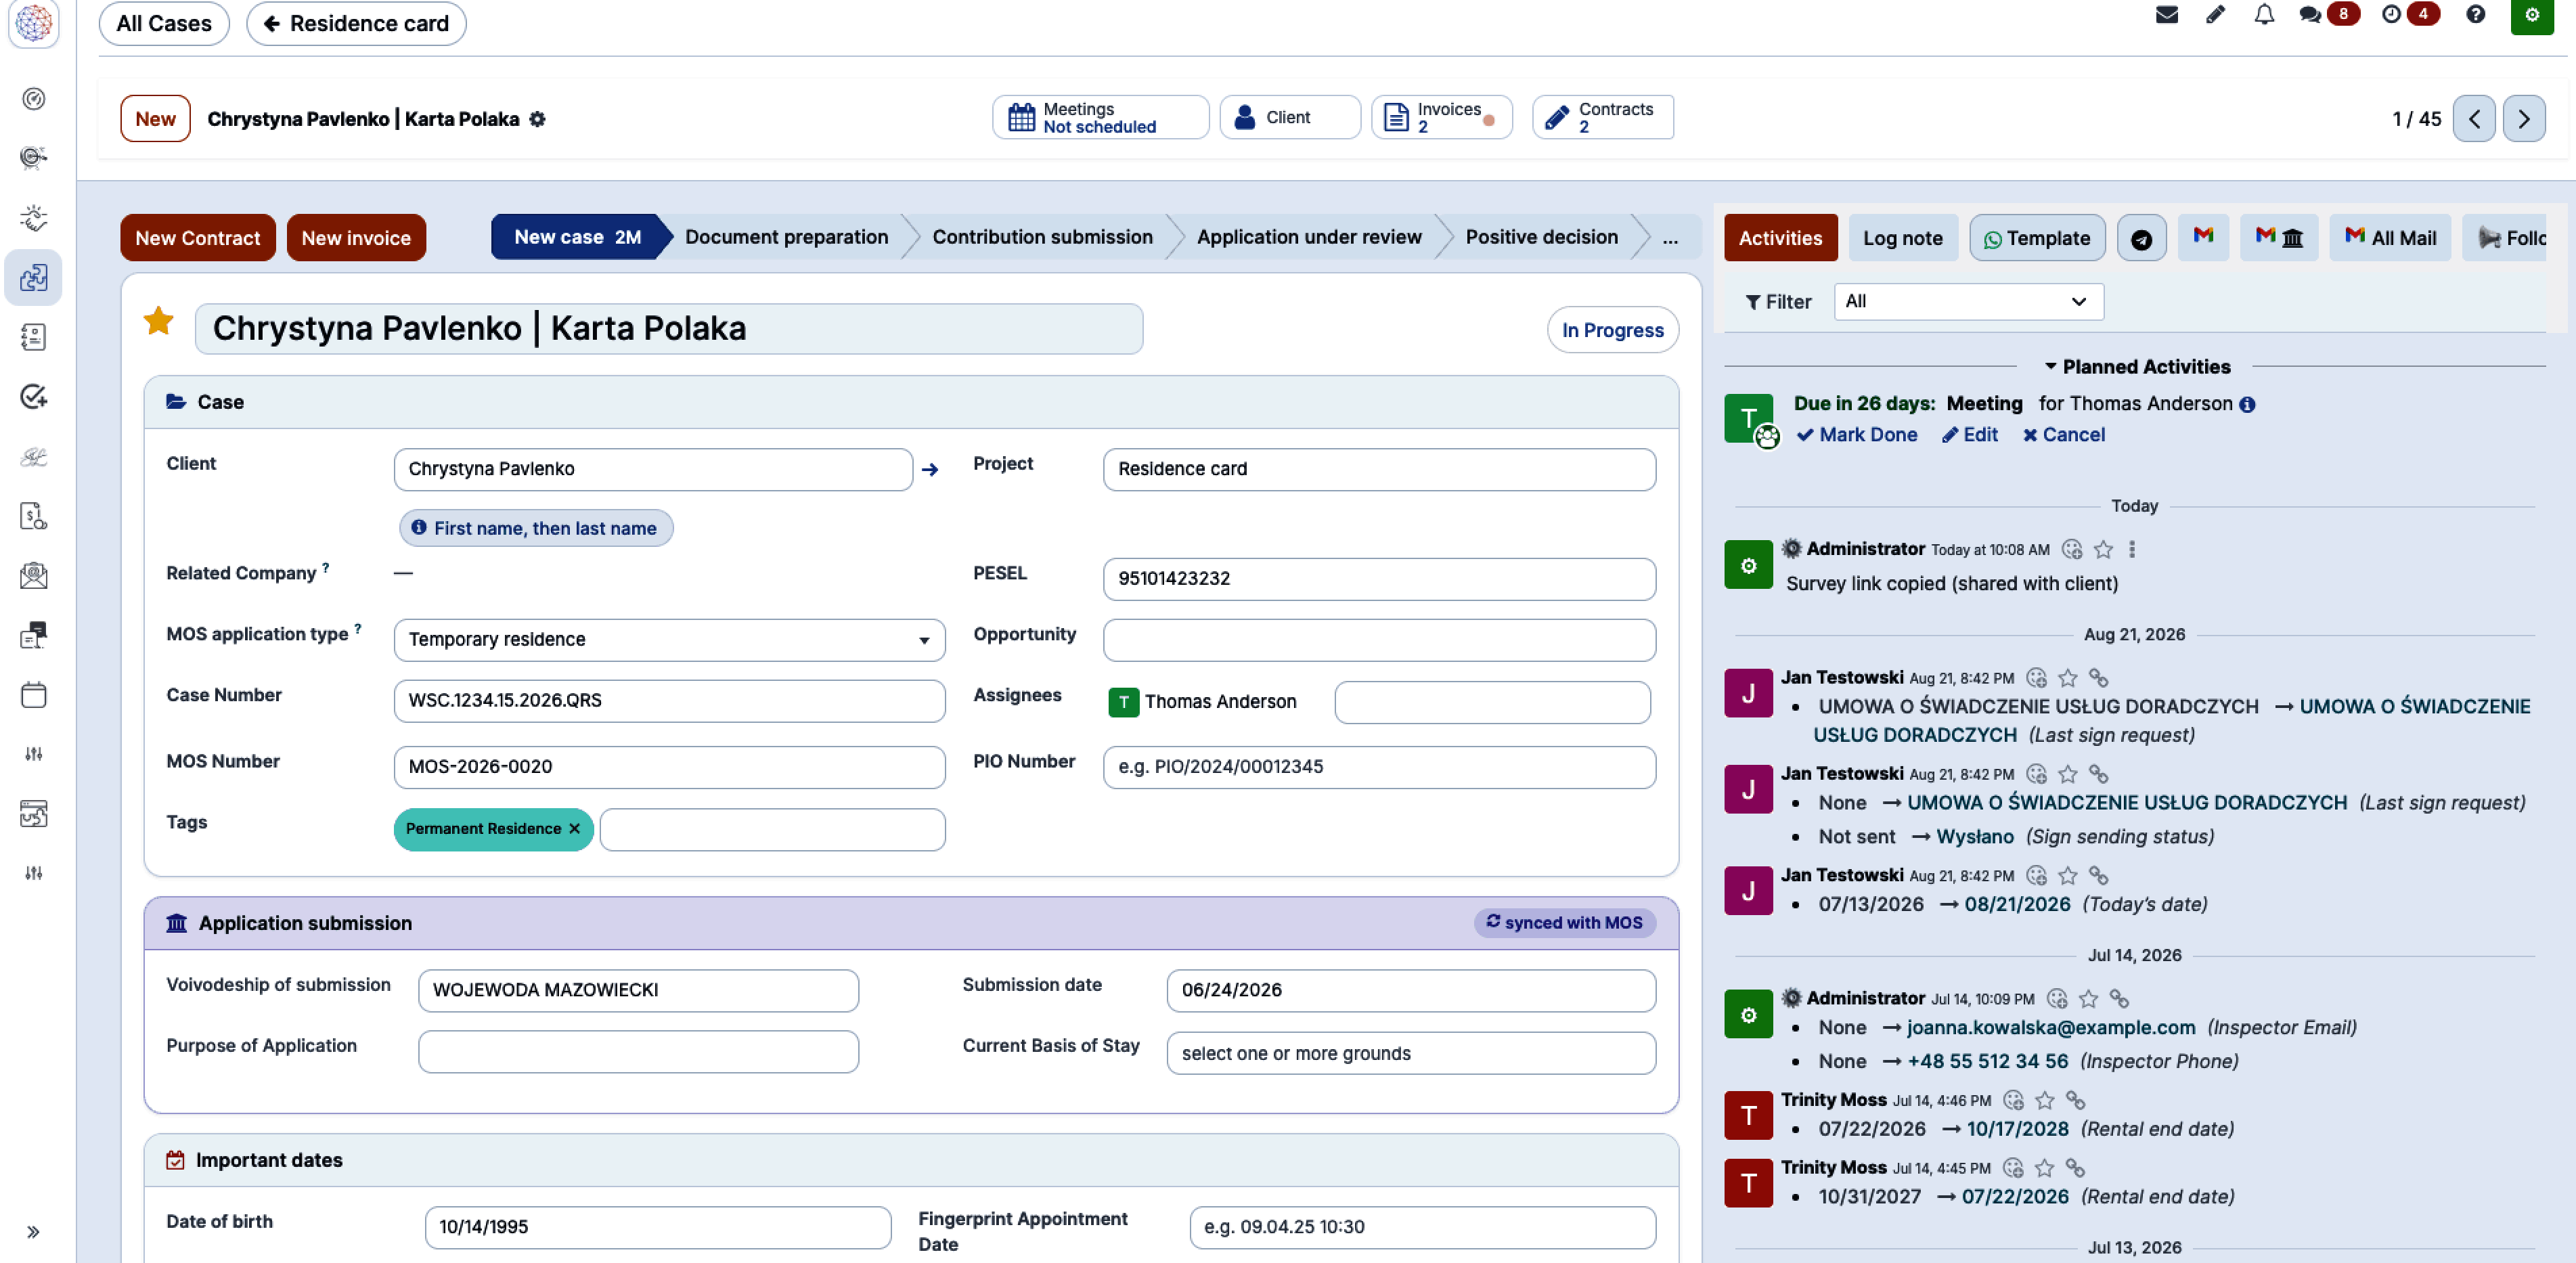Remove the Permanent Residence tag

(574, 828)
